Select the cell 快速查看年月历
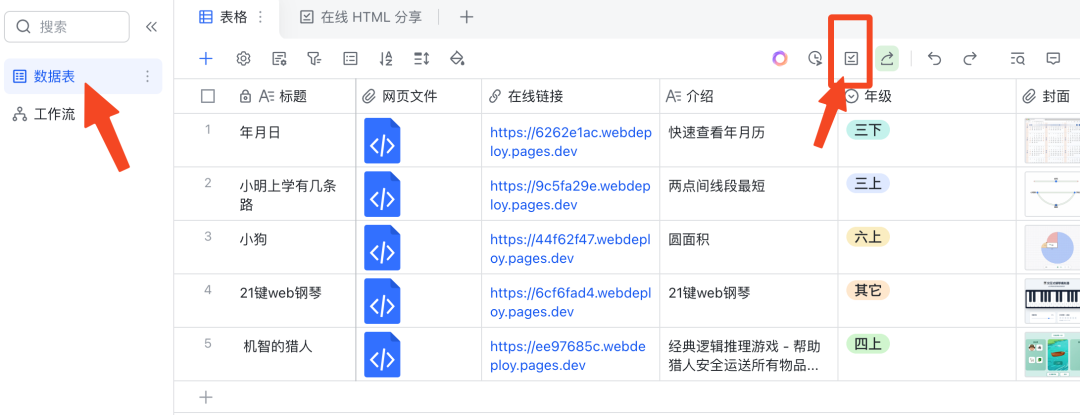Viewport: 1080px width, 415px height. pyautogui.click(x=749, y=140)
